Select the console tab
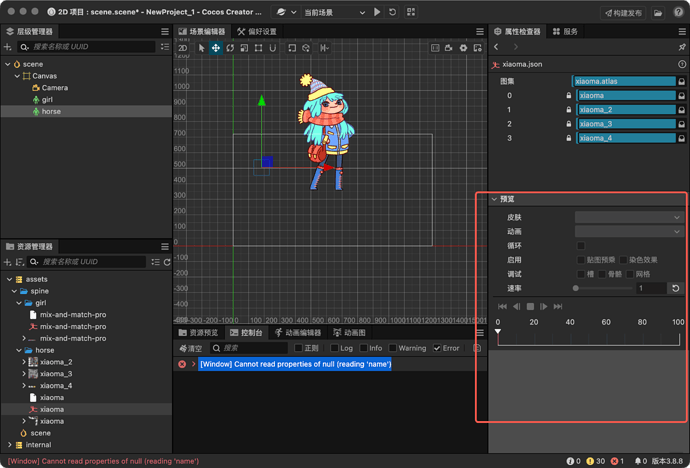690x468 pixels. pyautogui.click(x=246, y=333)
